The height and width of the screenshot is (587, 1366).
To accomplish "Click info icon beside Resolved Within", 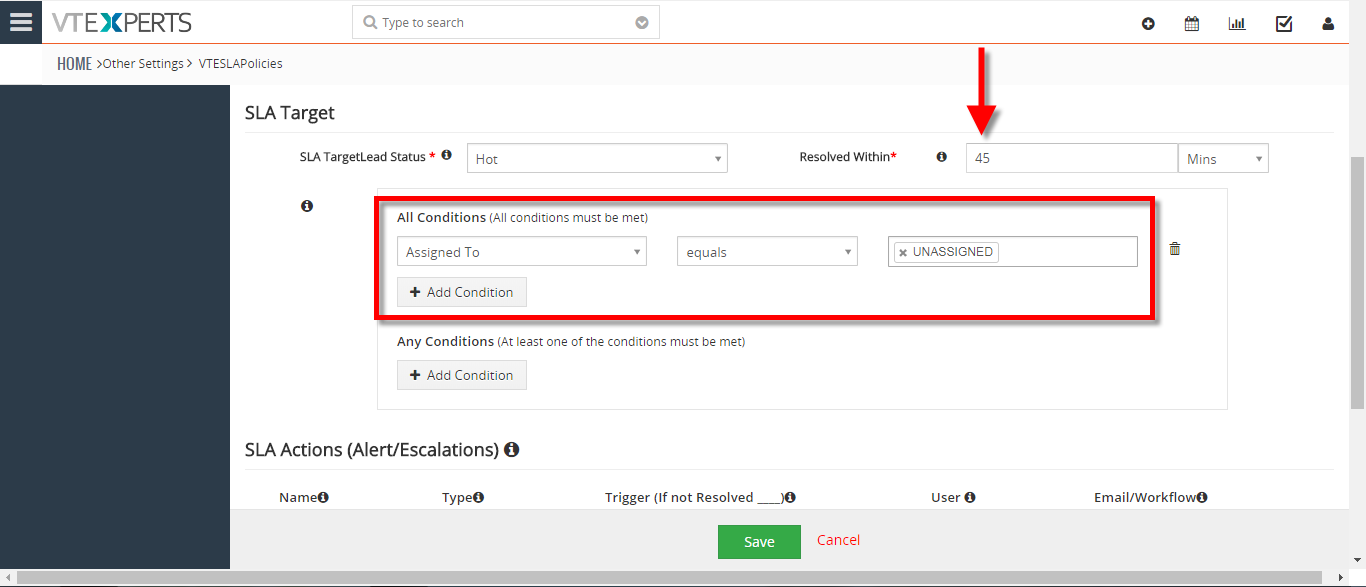I will 941,156.
